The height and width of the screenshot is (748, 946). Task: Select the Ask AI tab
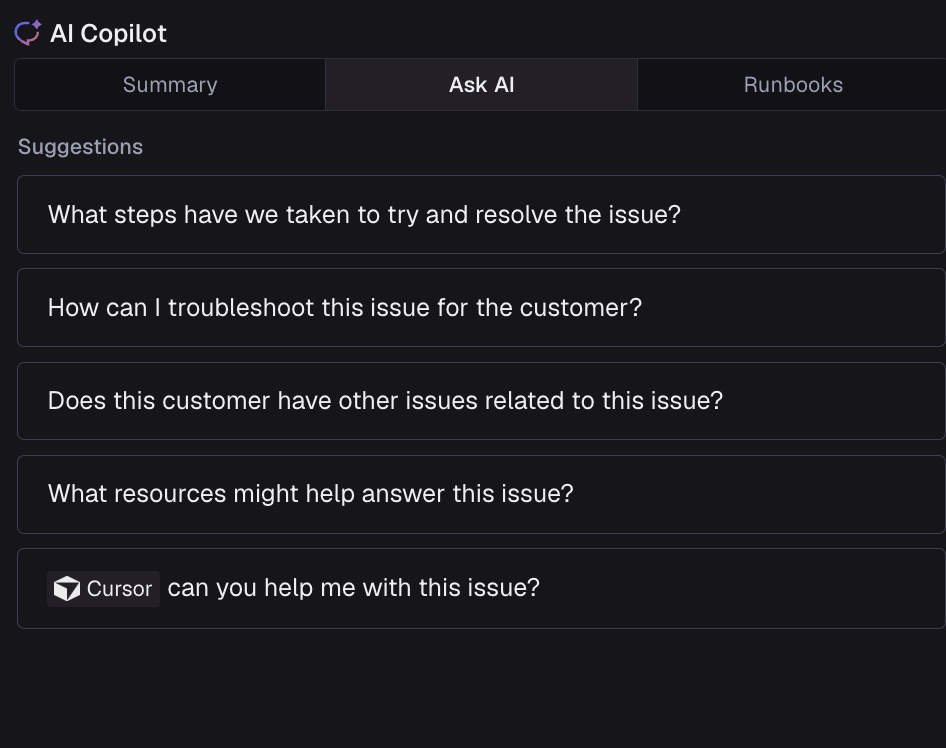pyautogui.click(x=481, y=85)
